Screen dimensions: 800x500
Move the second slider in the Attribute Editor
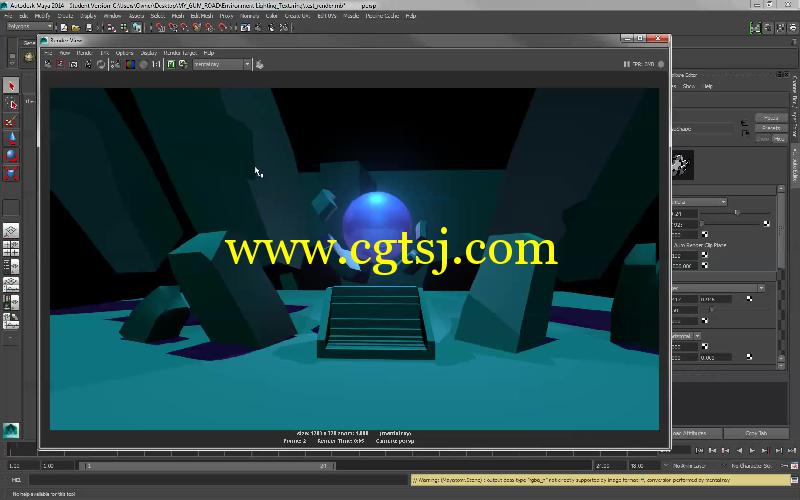pyautogui.click(x=702, y=224)
